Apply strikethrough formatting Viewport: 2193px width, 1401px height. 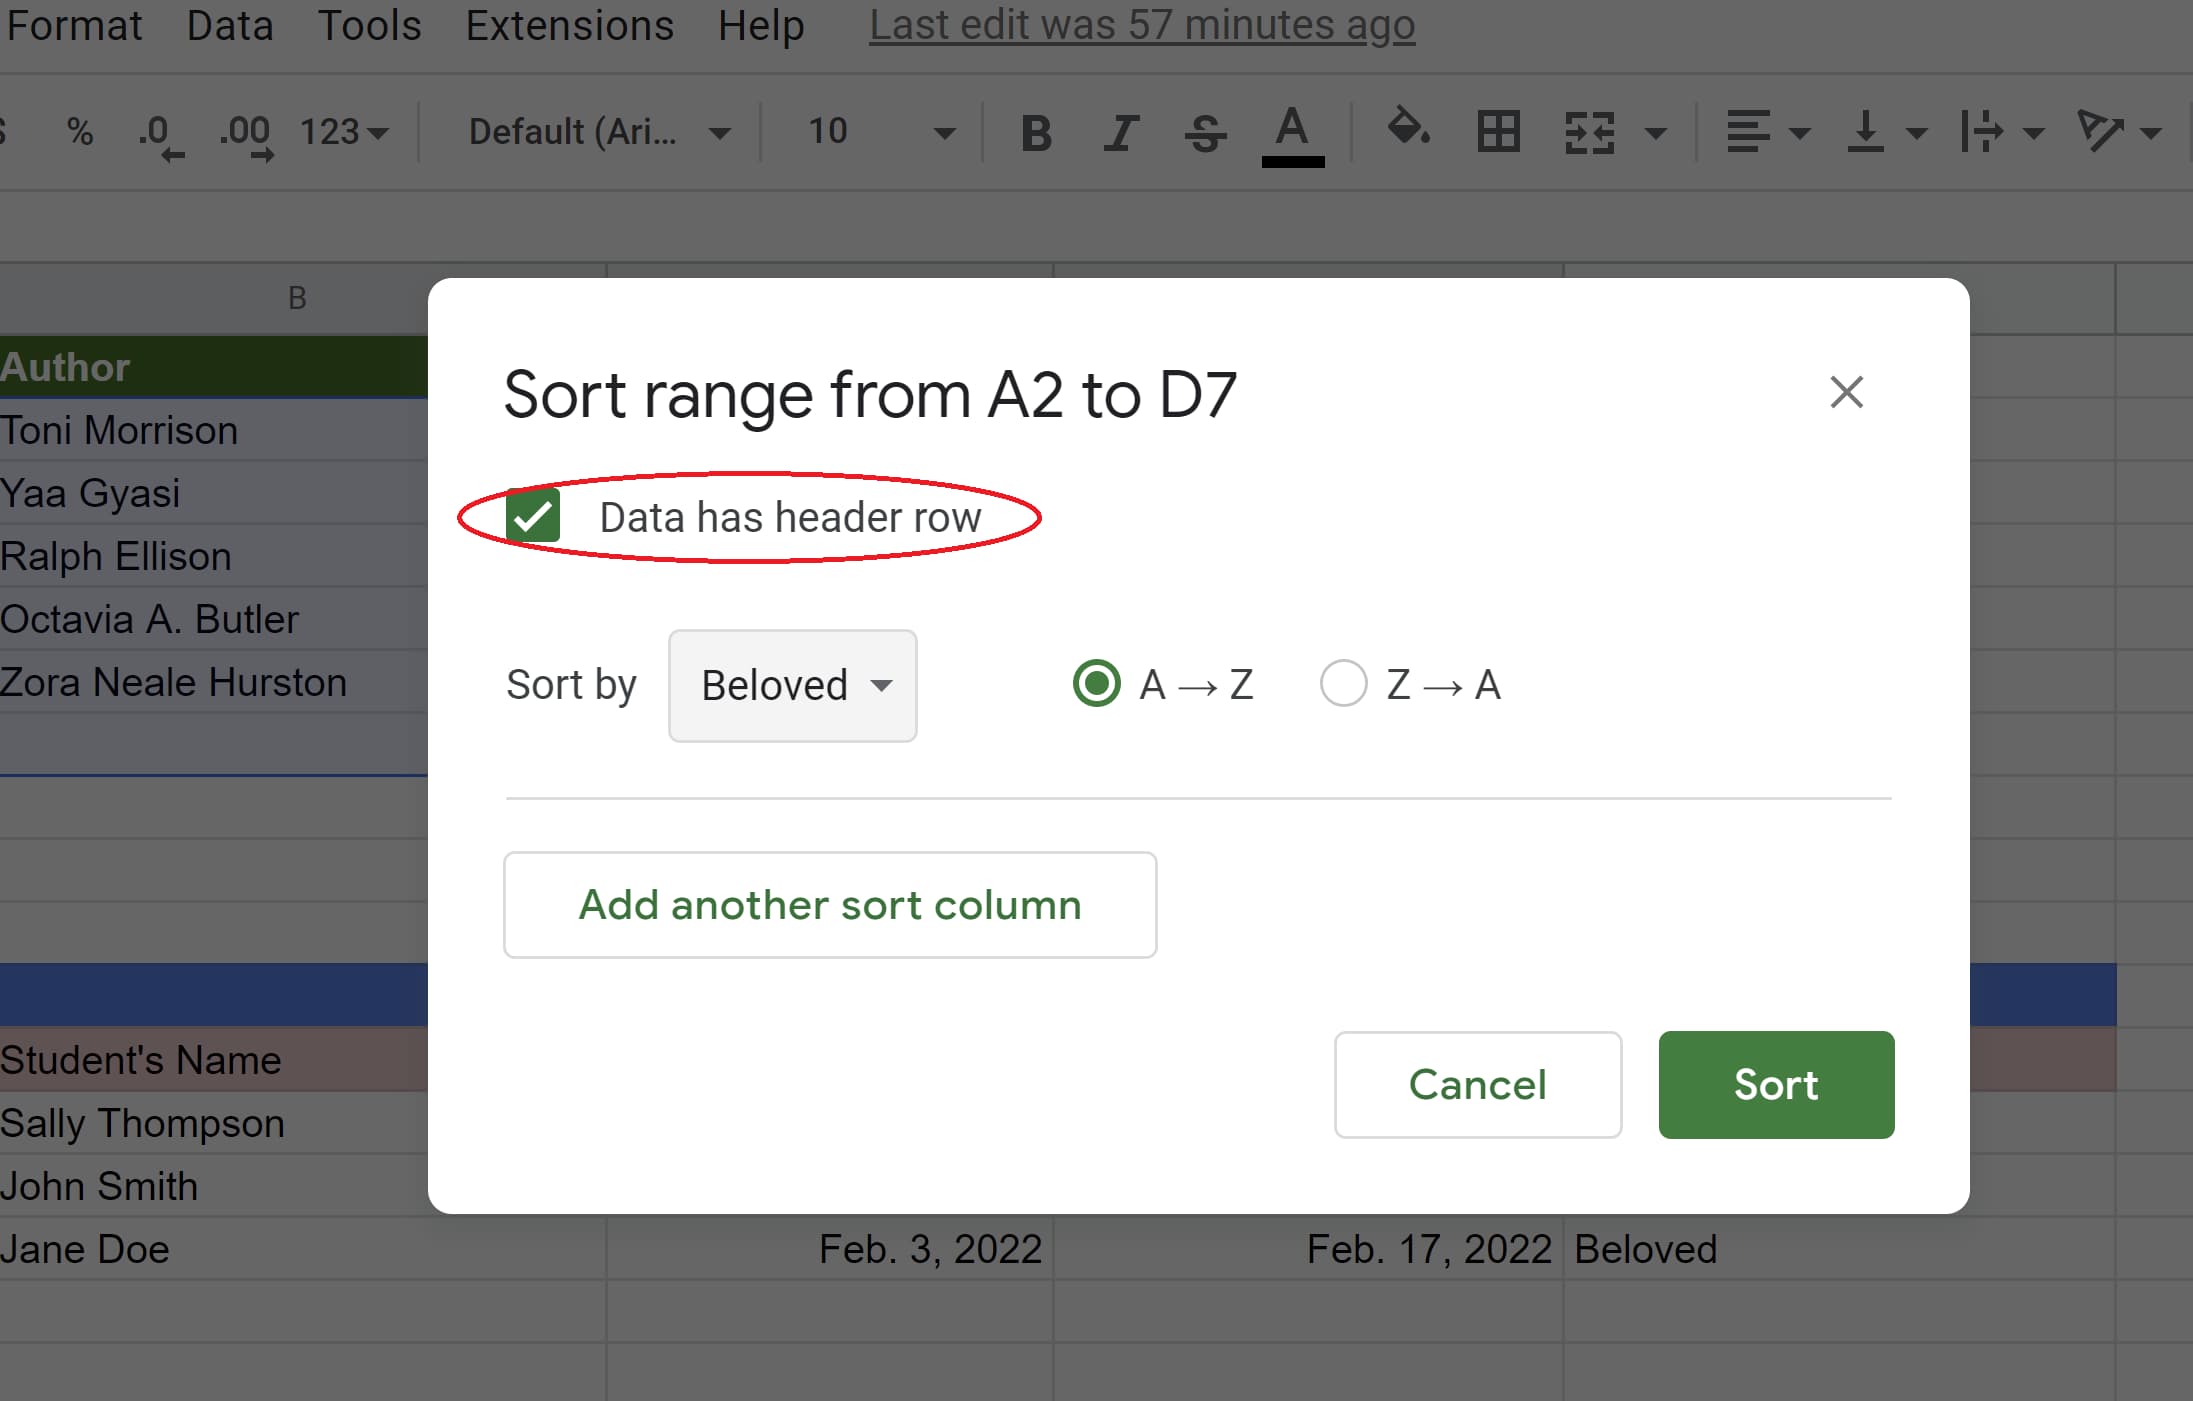pos(1205,132)
